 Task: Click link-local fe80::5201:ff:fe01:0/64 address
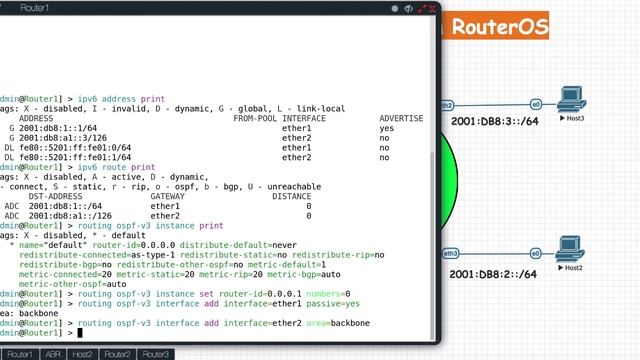(x=75, y=148)
